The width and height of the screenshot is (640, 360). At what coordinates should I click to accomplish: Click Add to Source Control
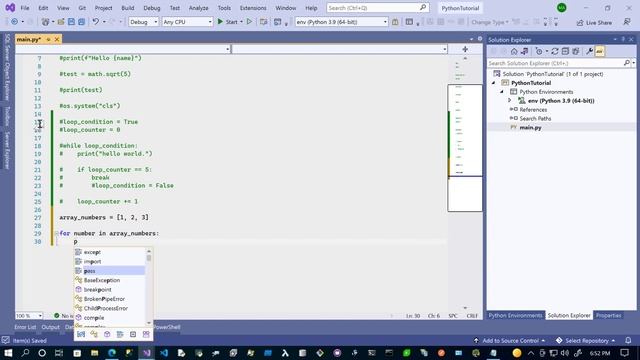(x=509, y=340)
